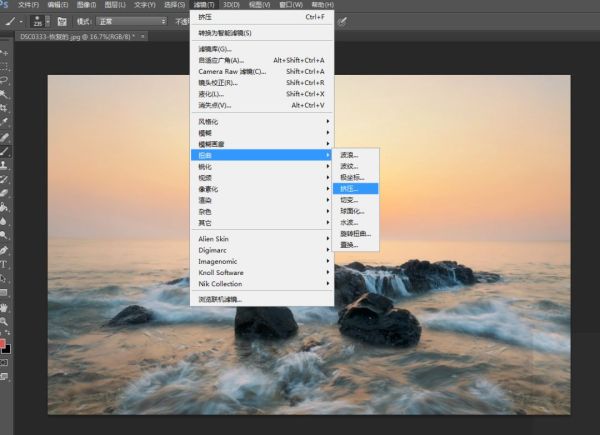Viewport: 600px width, 435px height.
Task: Select the Paint Bucket tool
Action: (x=4, y=207)
